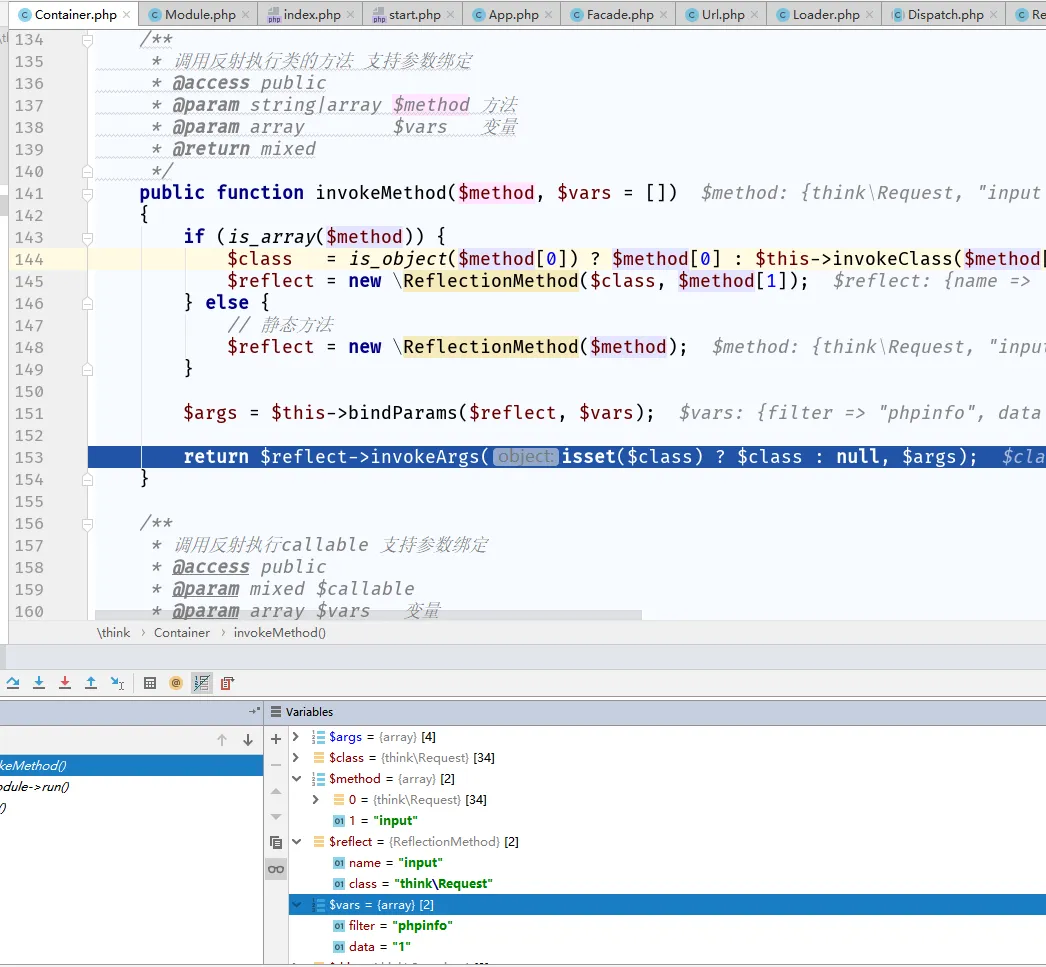Toggle the @ debugger option in toolbar
The height and width of the screenshot is (967, 1046).
tap(176, 683)
